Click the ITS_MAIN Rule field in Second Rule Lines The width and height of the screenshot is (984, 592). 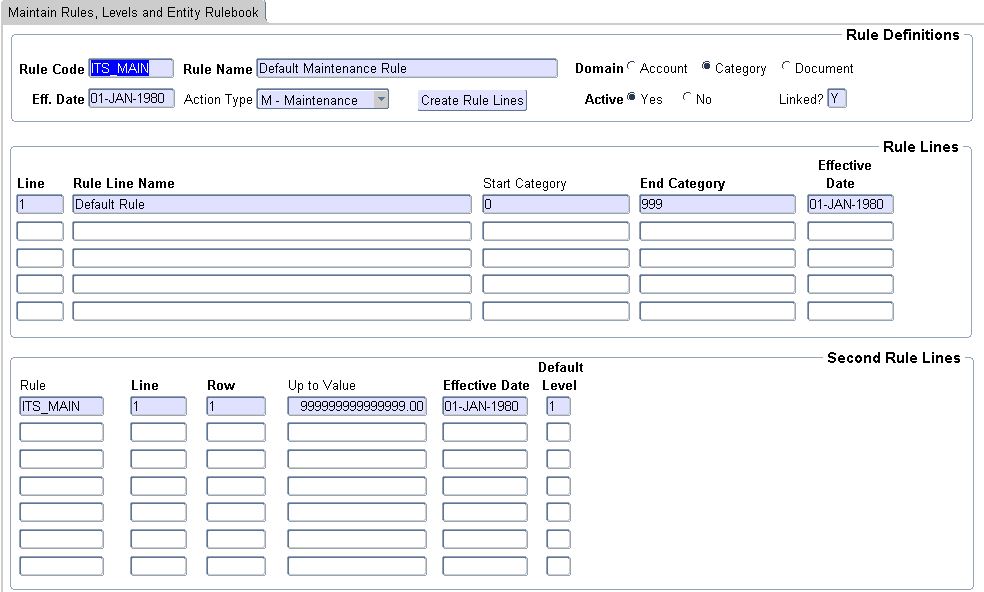[61, 406]
